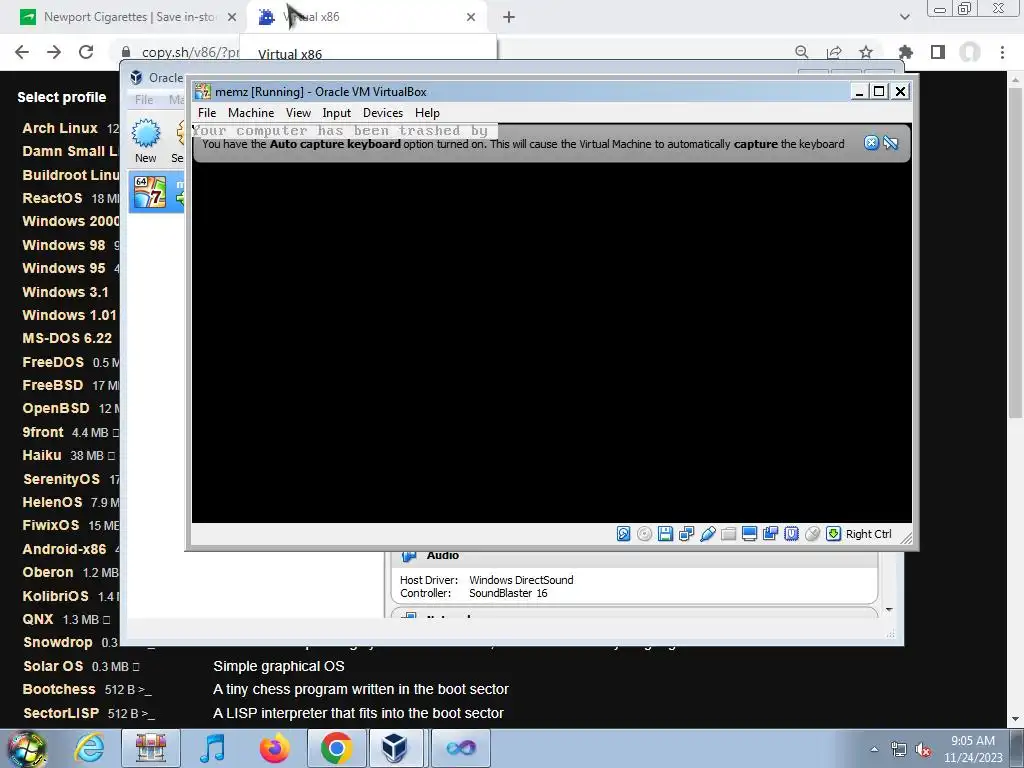This screenshot has width=1024, height=768.
Task: Select the Windows 95 profile
Action: (x=63, y=268)
